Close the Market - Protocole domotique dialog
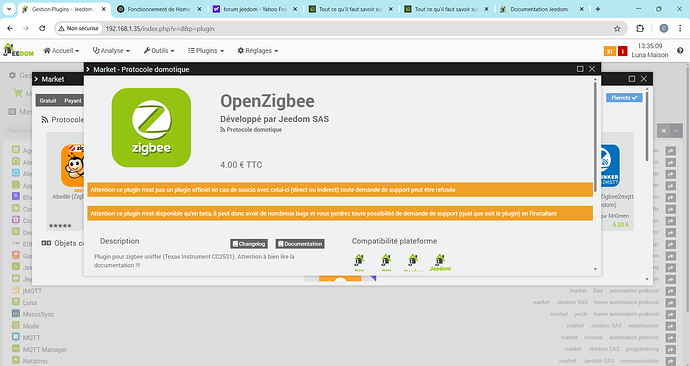The image size is (690, 366). point(592,69)
